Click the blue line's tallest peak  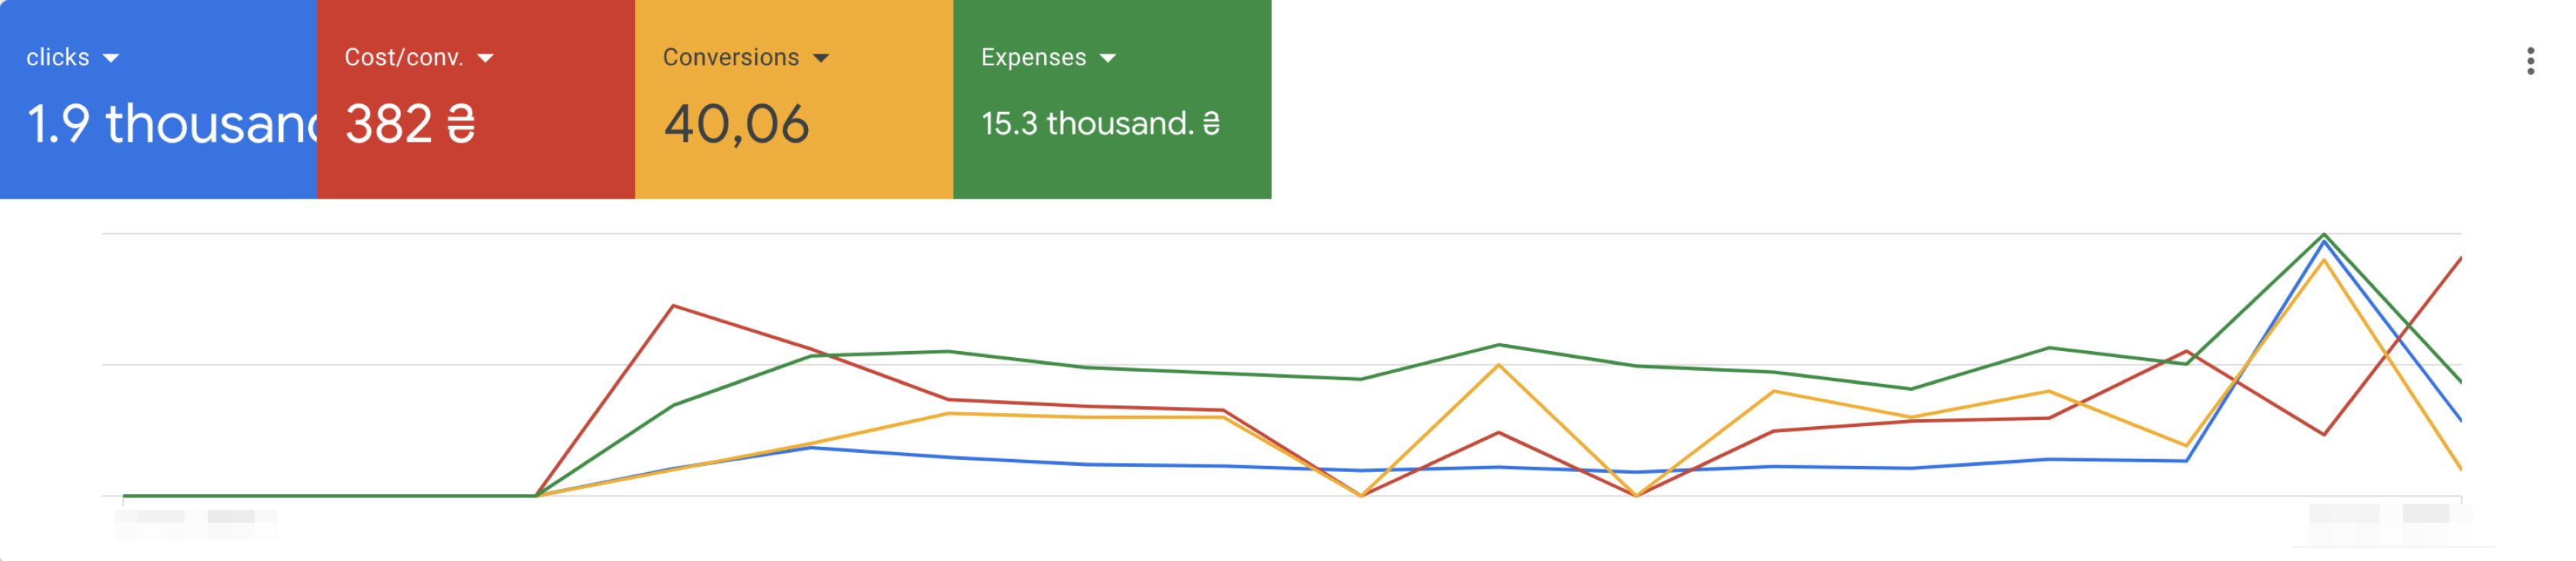[2324, 243]
